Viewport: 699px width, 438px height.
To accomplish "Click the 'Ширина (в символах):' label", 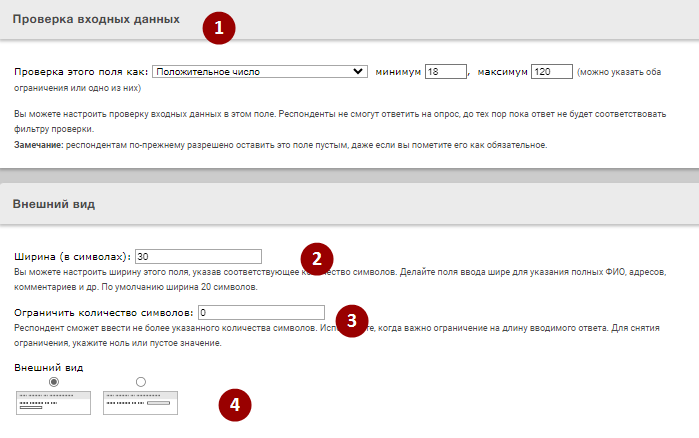I will click(x=73, y=256).
